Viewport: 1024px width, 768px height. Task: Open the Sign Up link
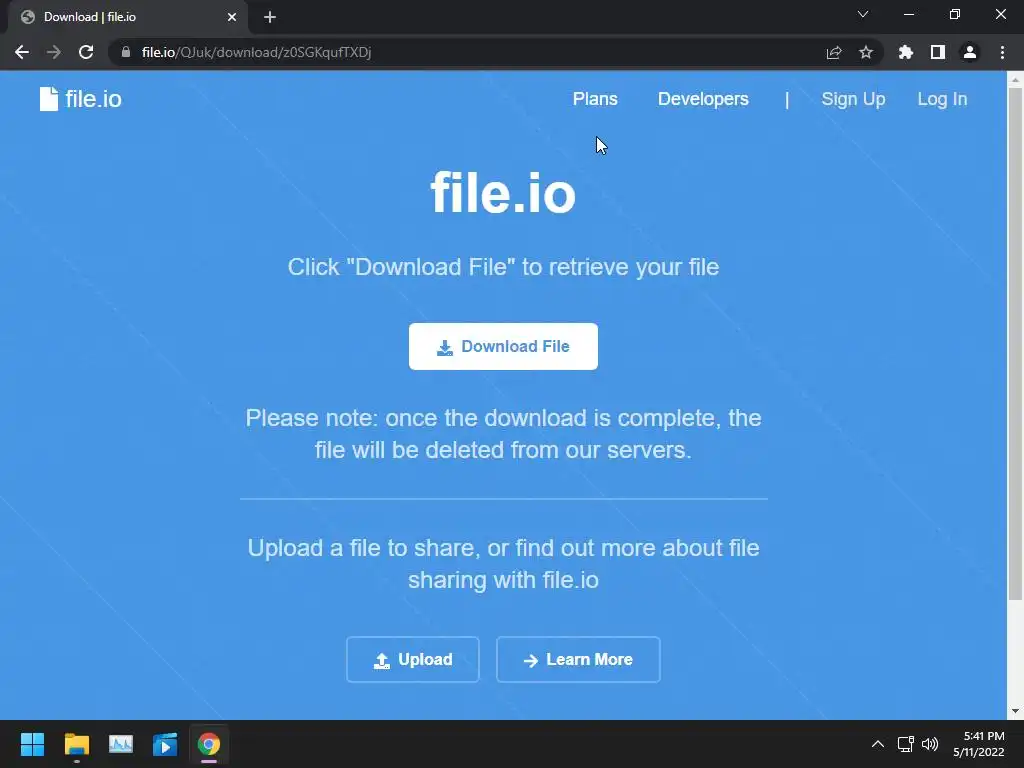point(853,99)
